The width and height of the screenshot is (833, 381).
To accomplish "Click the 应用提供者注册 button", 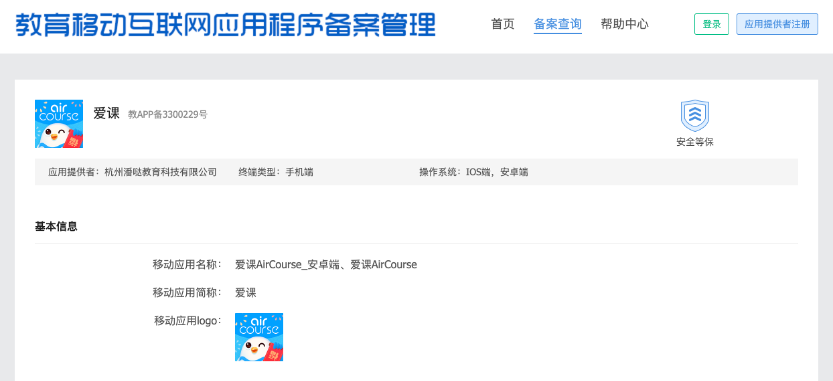I will click(x=777, y=24).
